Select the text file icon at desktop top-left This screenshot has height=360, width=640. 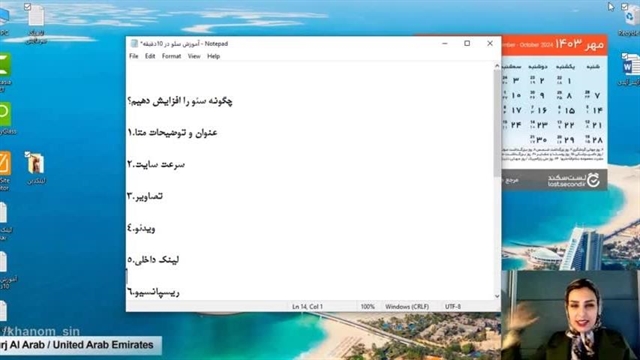tap(36, 16)
